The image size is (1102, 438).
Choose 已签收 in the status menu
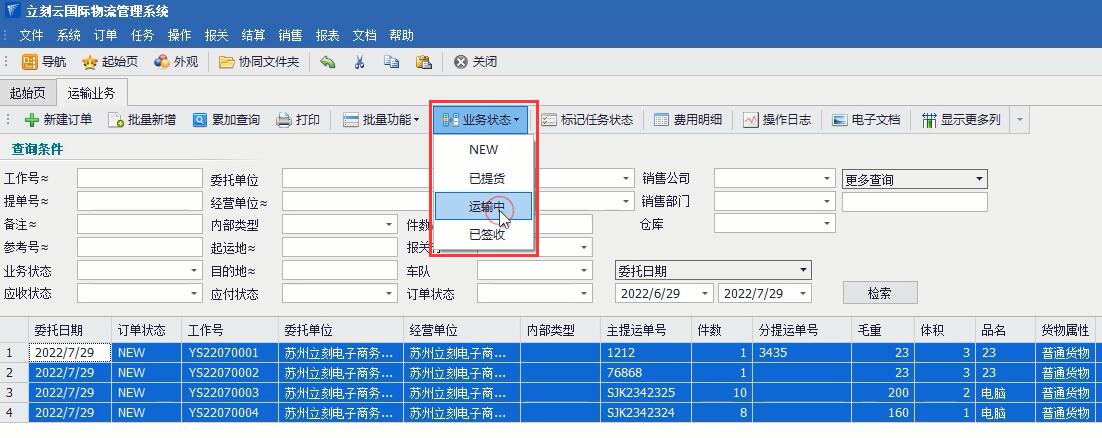[486, 235]
